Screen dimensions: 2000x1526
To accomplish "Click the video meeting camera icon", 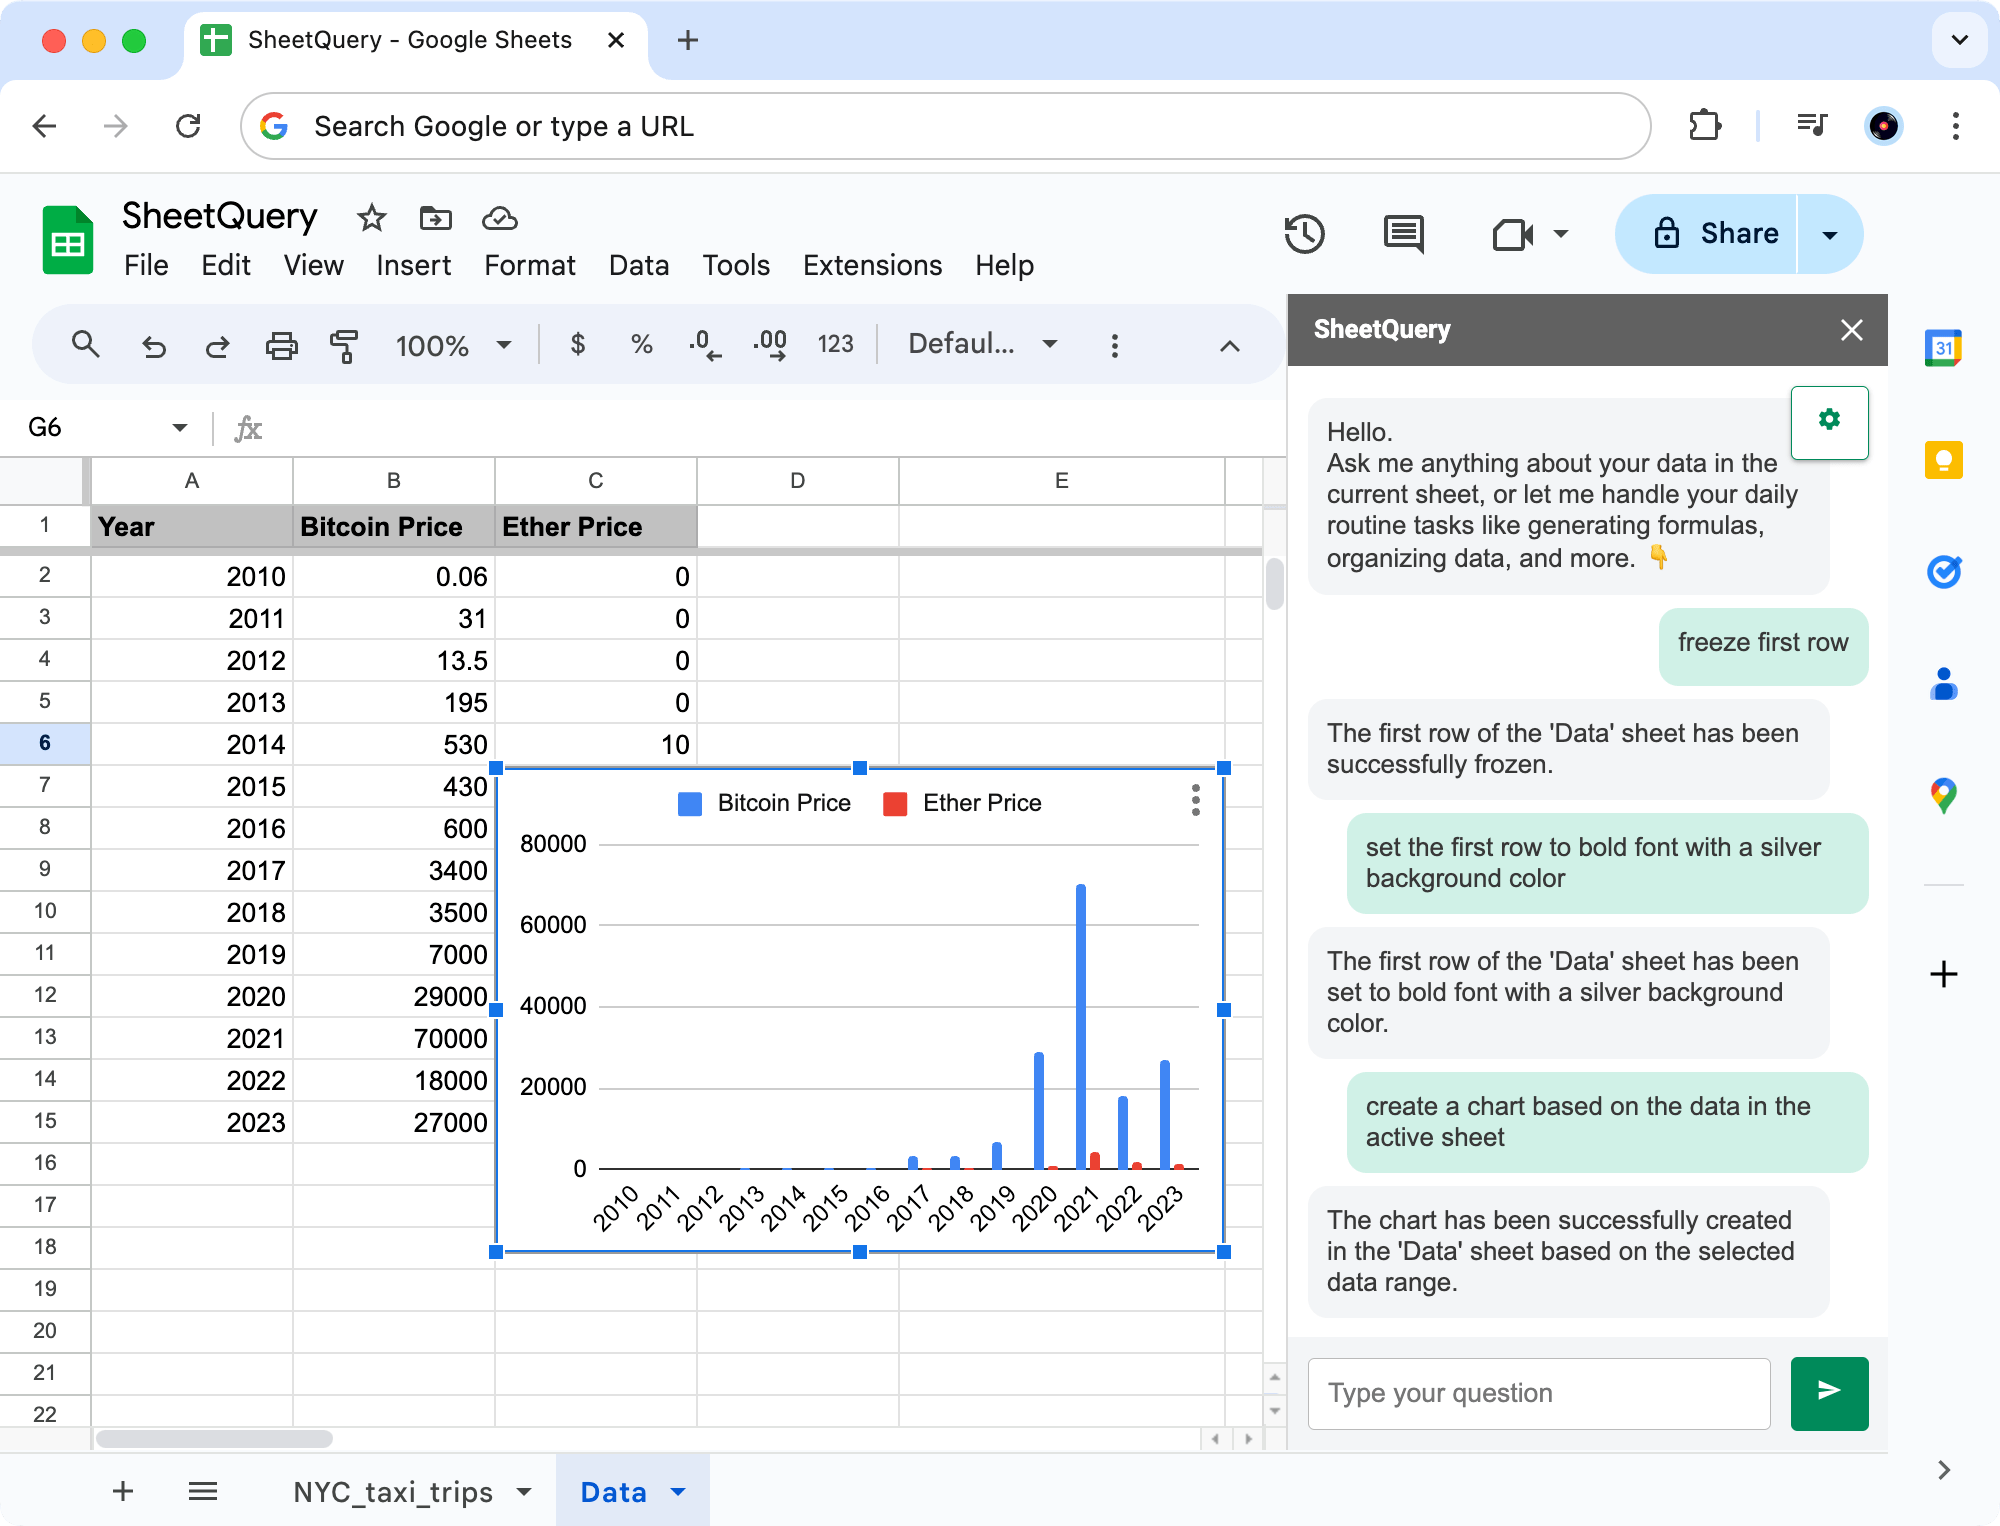I will click(1512, 235).
